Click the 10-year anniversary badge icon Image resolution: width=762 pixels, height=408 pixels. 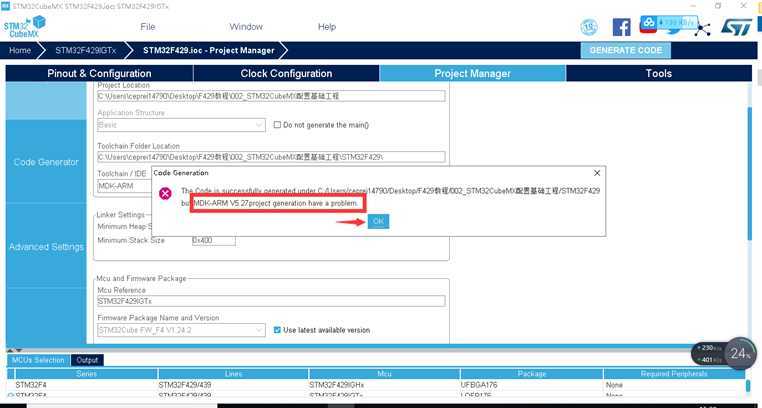589,27
